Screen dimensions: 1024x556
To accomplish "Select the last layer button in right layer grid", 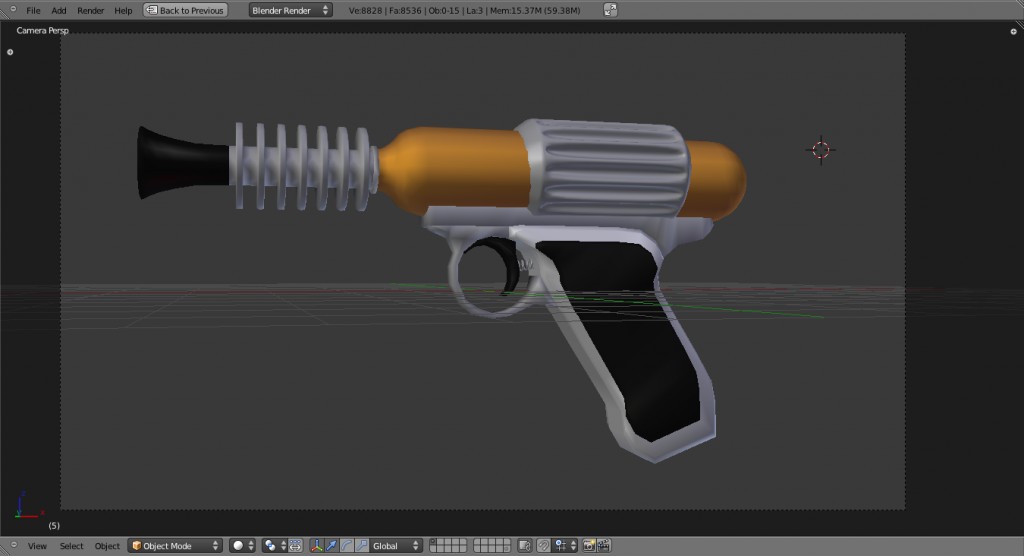I will 506,549.
